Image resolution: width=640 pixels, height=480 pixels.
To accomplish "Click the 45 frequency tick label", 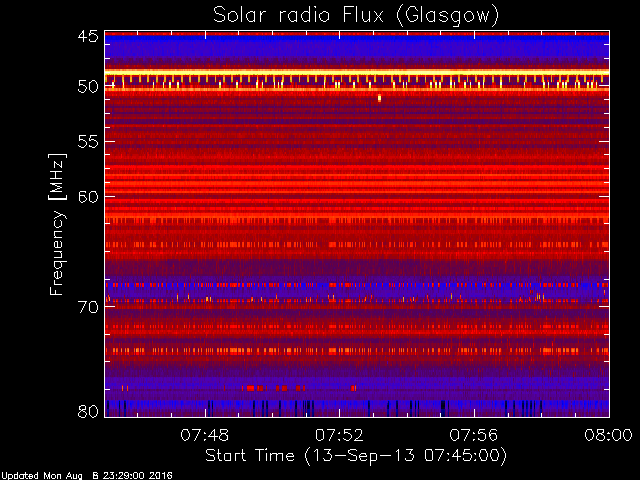I will [88, 36].
